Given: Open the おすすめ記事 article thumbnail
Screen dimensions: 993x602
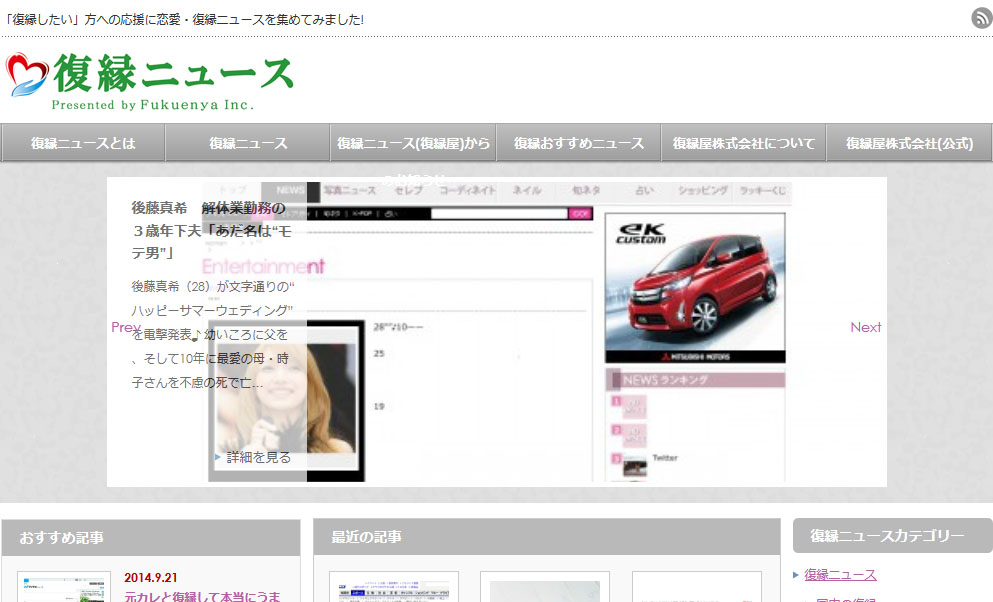Looking at the screenshot, I should tap(64, 588).
